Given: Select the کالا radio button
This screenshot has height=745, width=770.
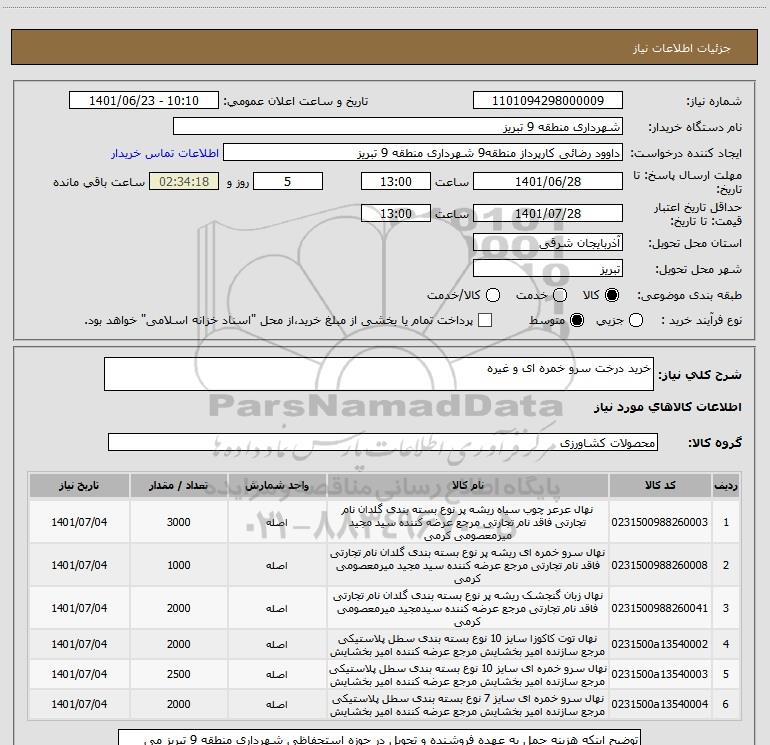Looking at the screenshot, I should coord(612,295).
